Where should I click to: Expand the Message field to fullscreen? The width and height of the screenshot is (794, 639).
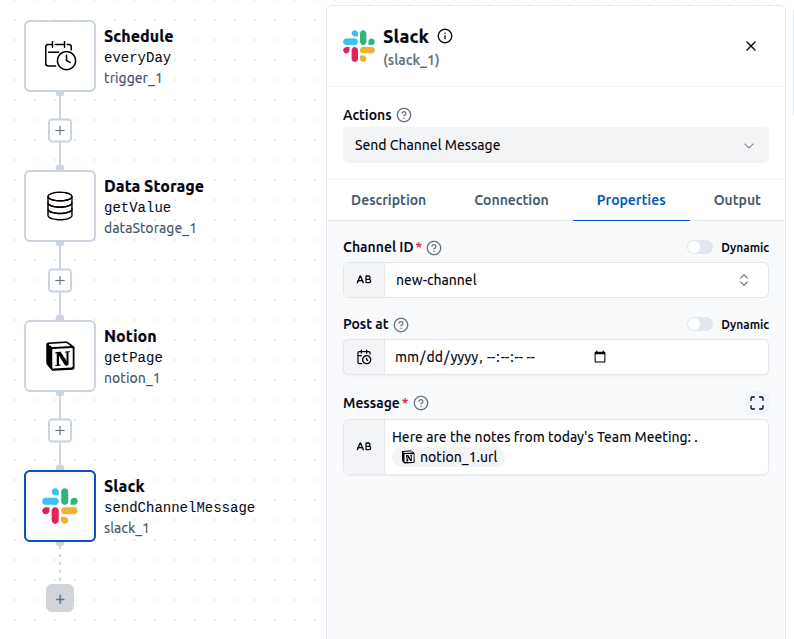(x=757, y=403)
